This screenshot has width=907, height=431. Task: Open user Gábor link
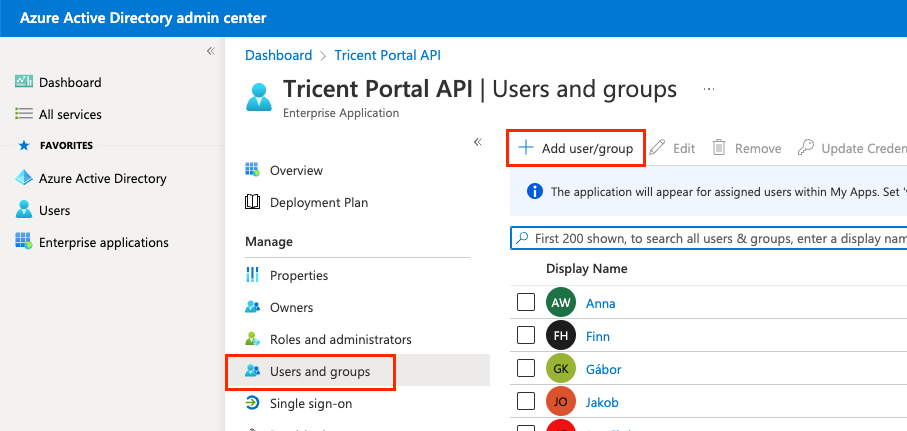click(603, 369)
